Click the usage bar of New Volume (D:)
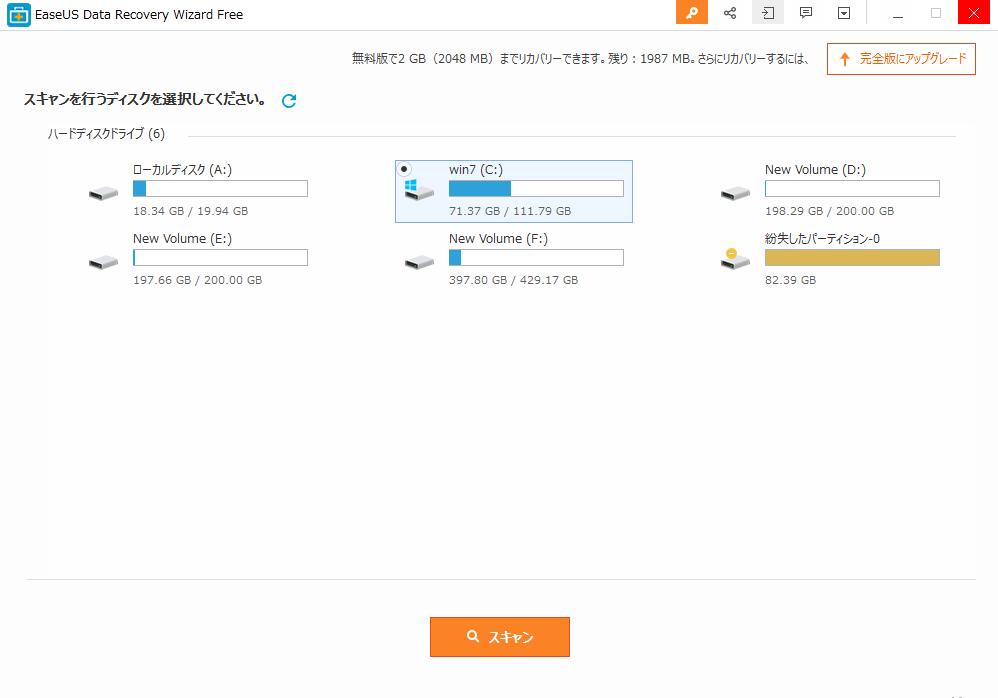The width and height of the screenshot is (998, 698). pyautogui.click(x=852, y=188)
